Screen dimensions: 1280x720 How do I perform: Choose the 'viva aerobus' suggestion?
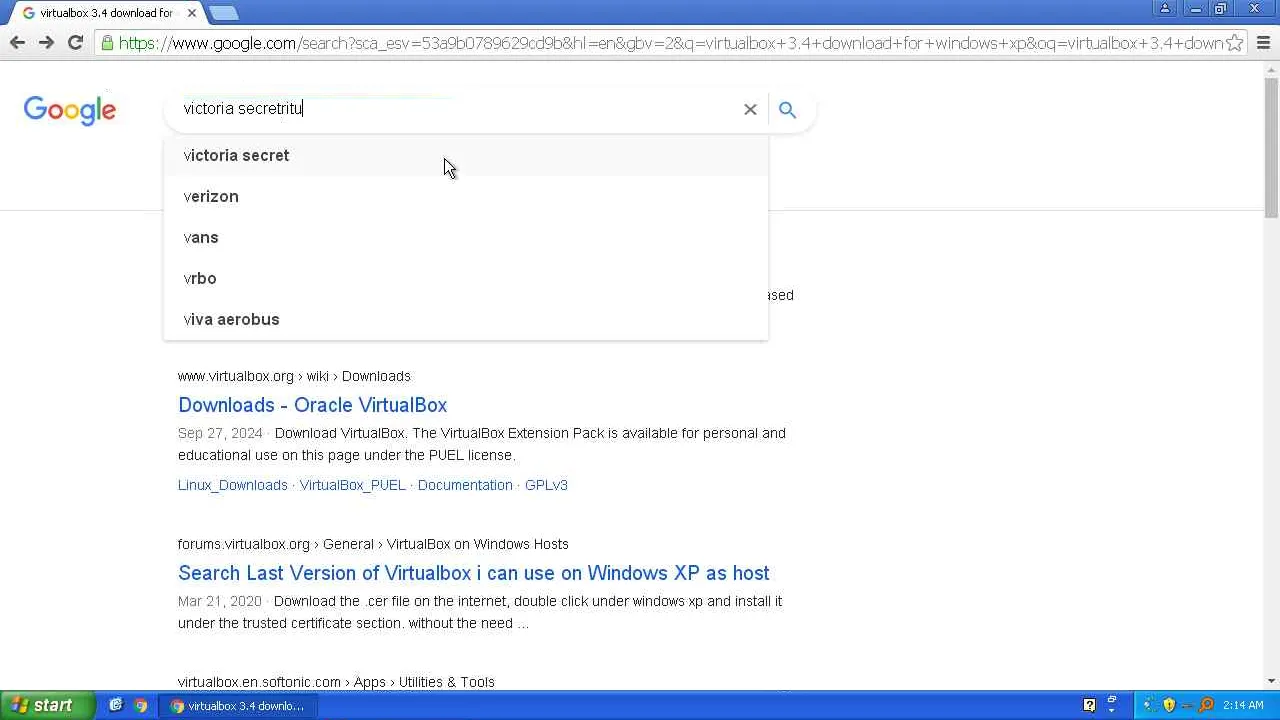[x=466, y=319]
